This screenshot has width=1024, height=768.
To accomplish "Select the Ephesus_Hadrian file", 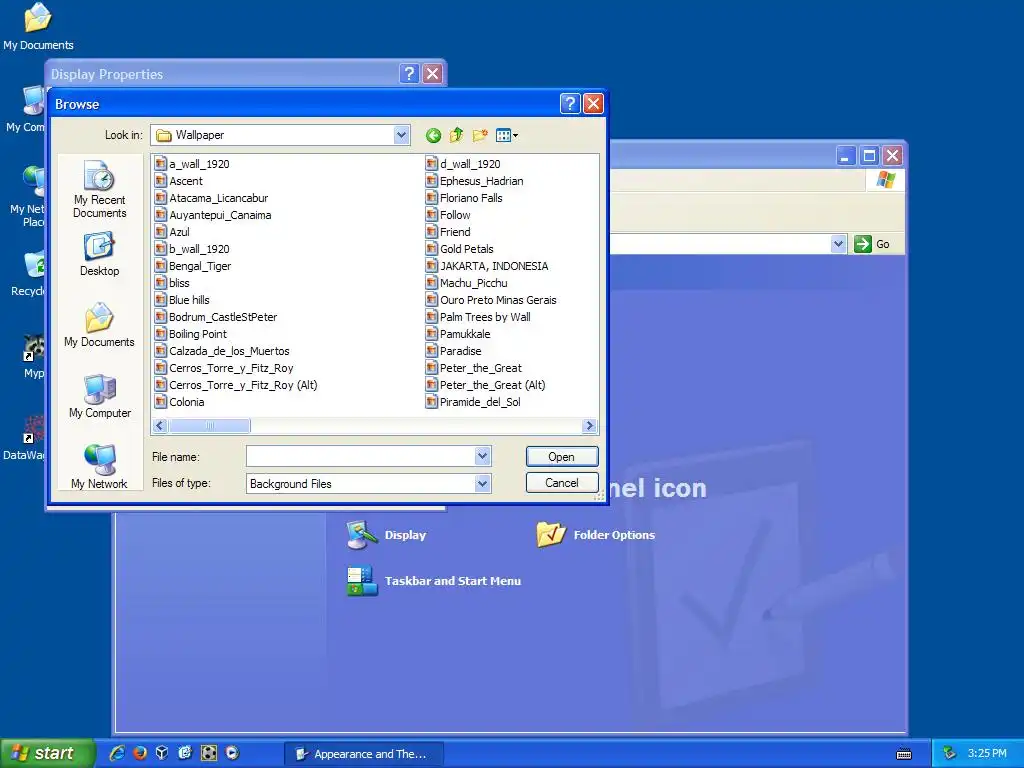I will 474,181.
